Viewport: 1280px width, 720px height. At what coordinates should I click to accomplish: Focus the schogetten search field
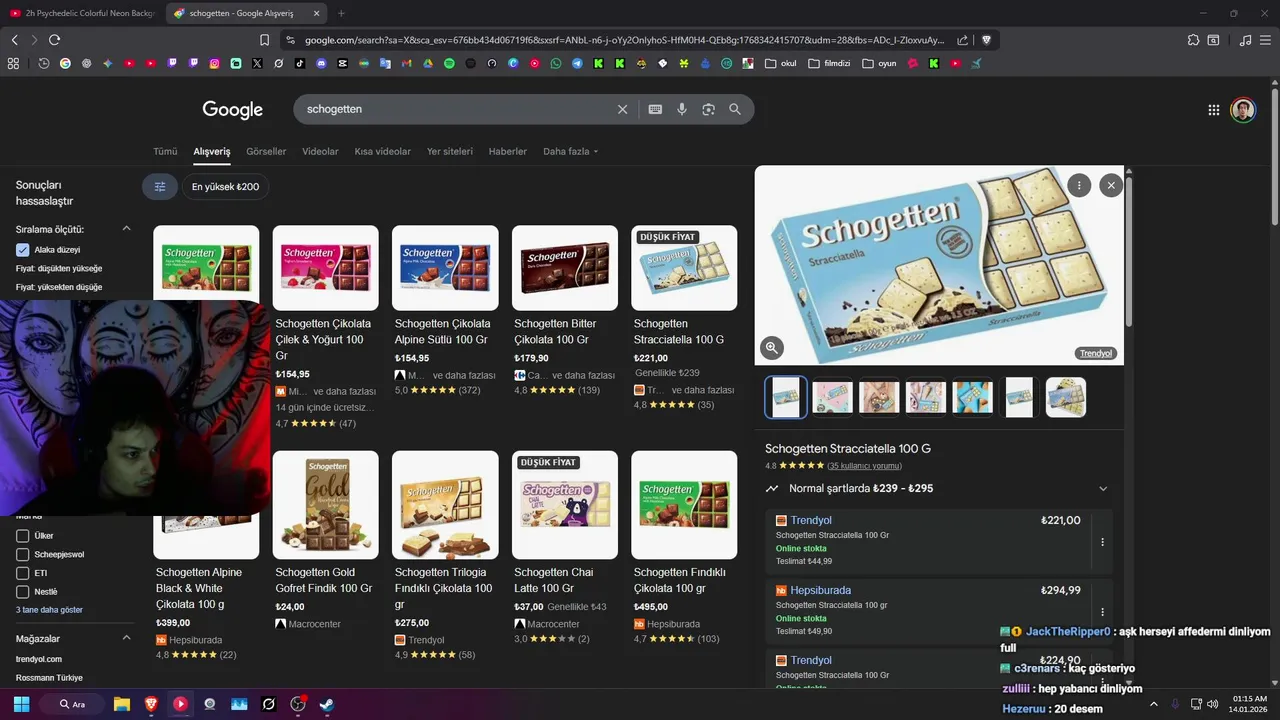coord(455,109)
